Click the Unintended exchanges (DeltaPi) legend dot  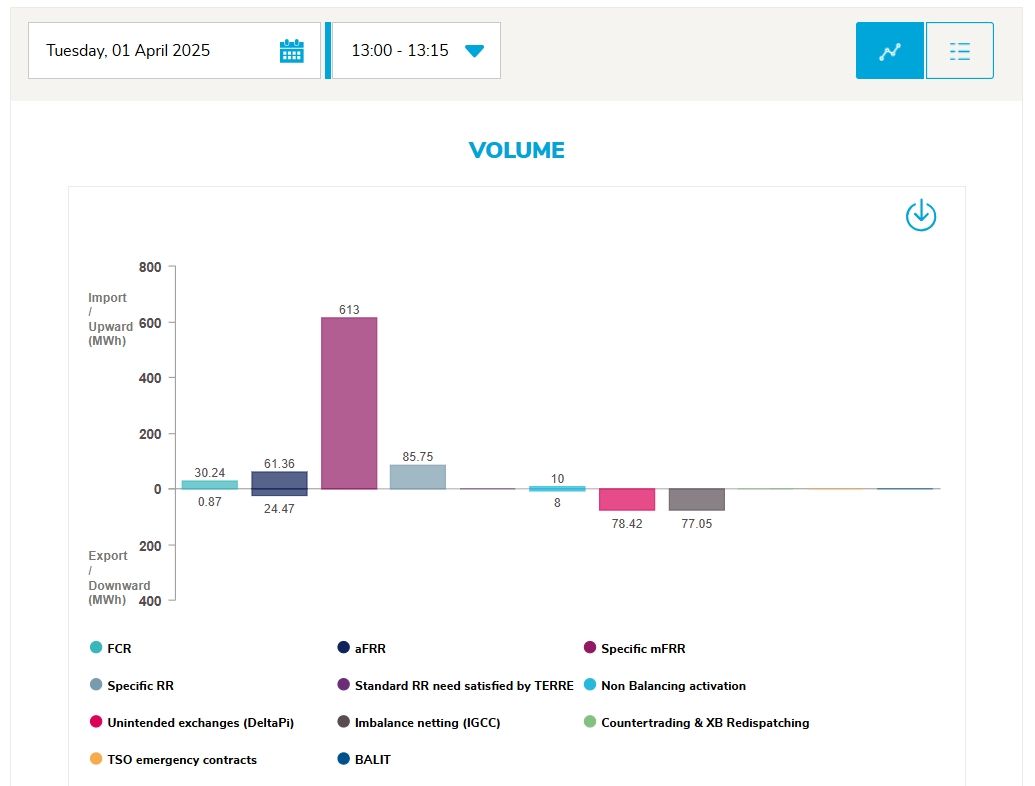click(96, 722)
